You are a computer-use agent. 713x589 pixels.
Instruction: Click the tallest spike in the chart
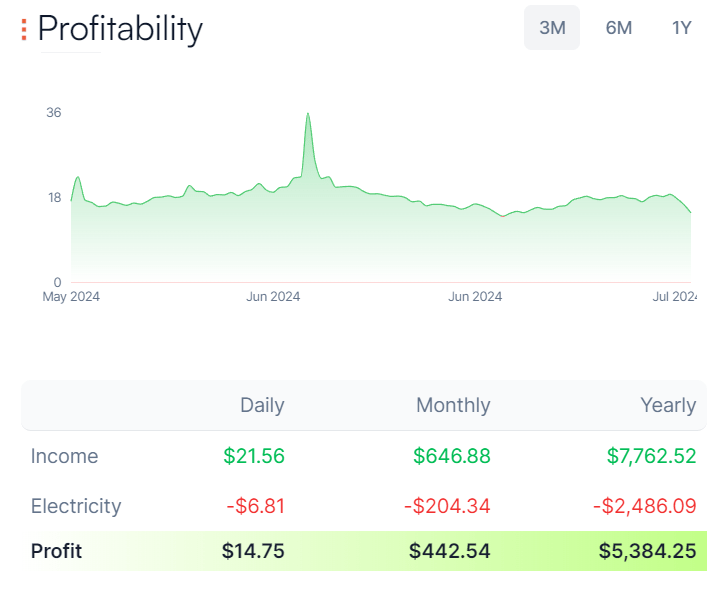click(x=307, y=115)
